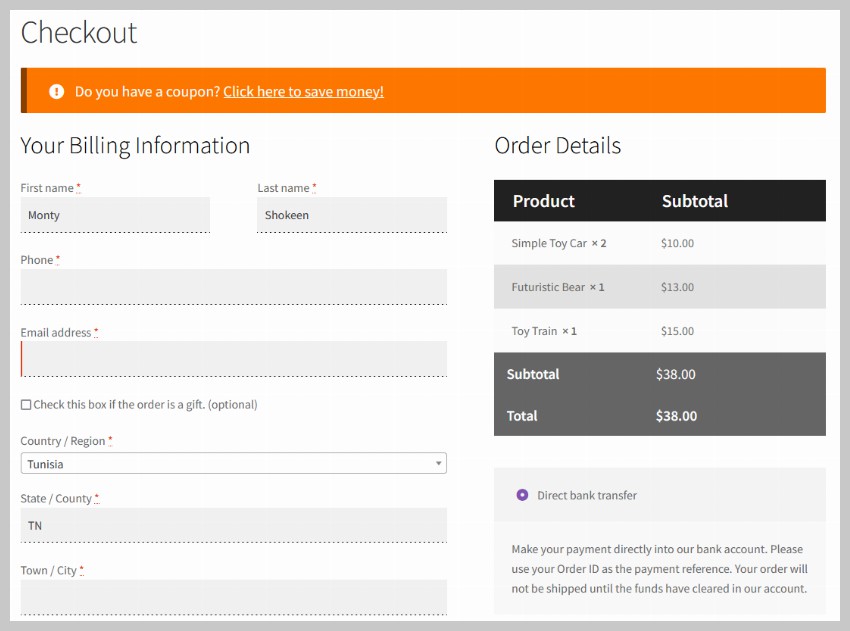Select the empty Phone input field
The height and width of the screenshot is (631, 850).
click(233, 287)
